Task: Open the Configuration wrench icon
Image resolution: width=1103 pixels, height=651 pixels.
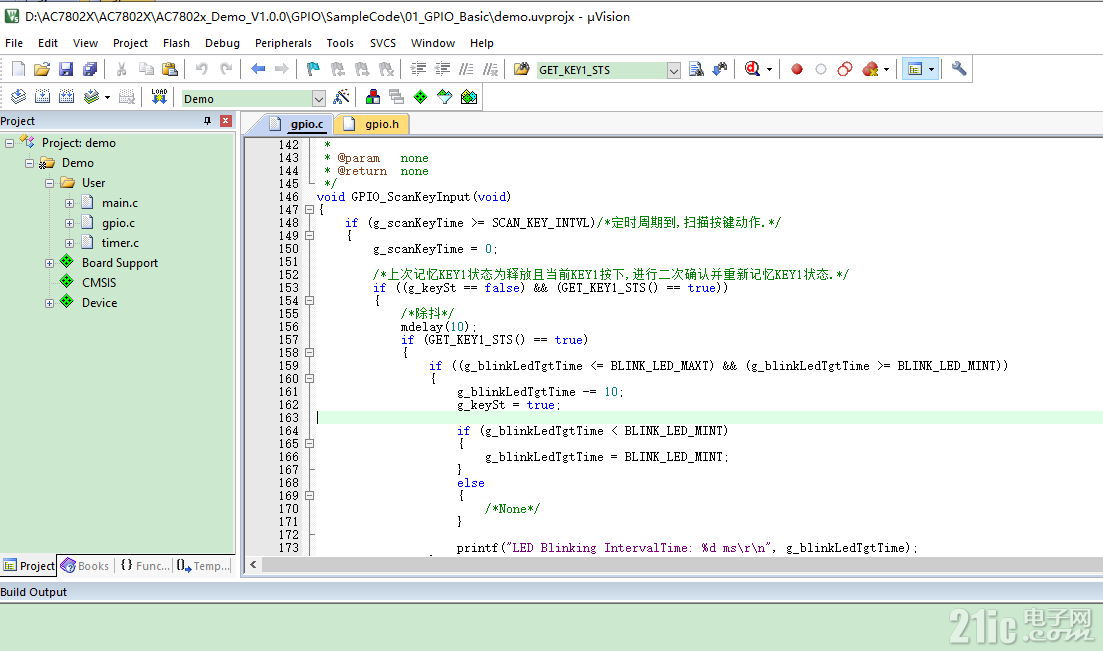Action: click(x=959, y=69)
